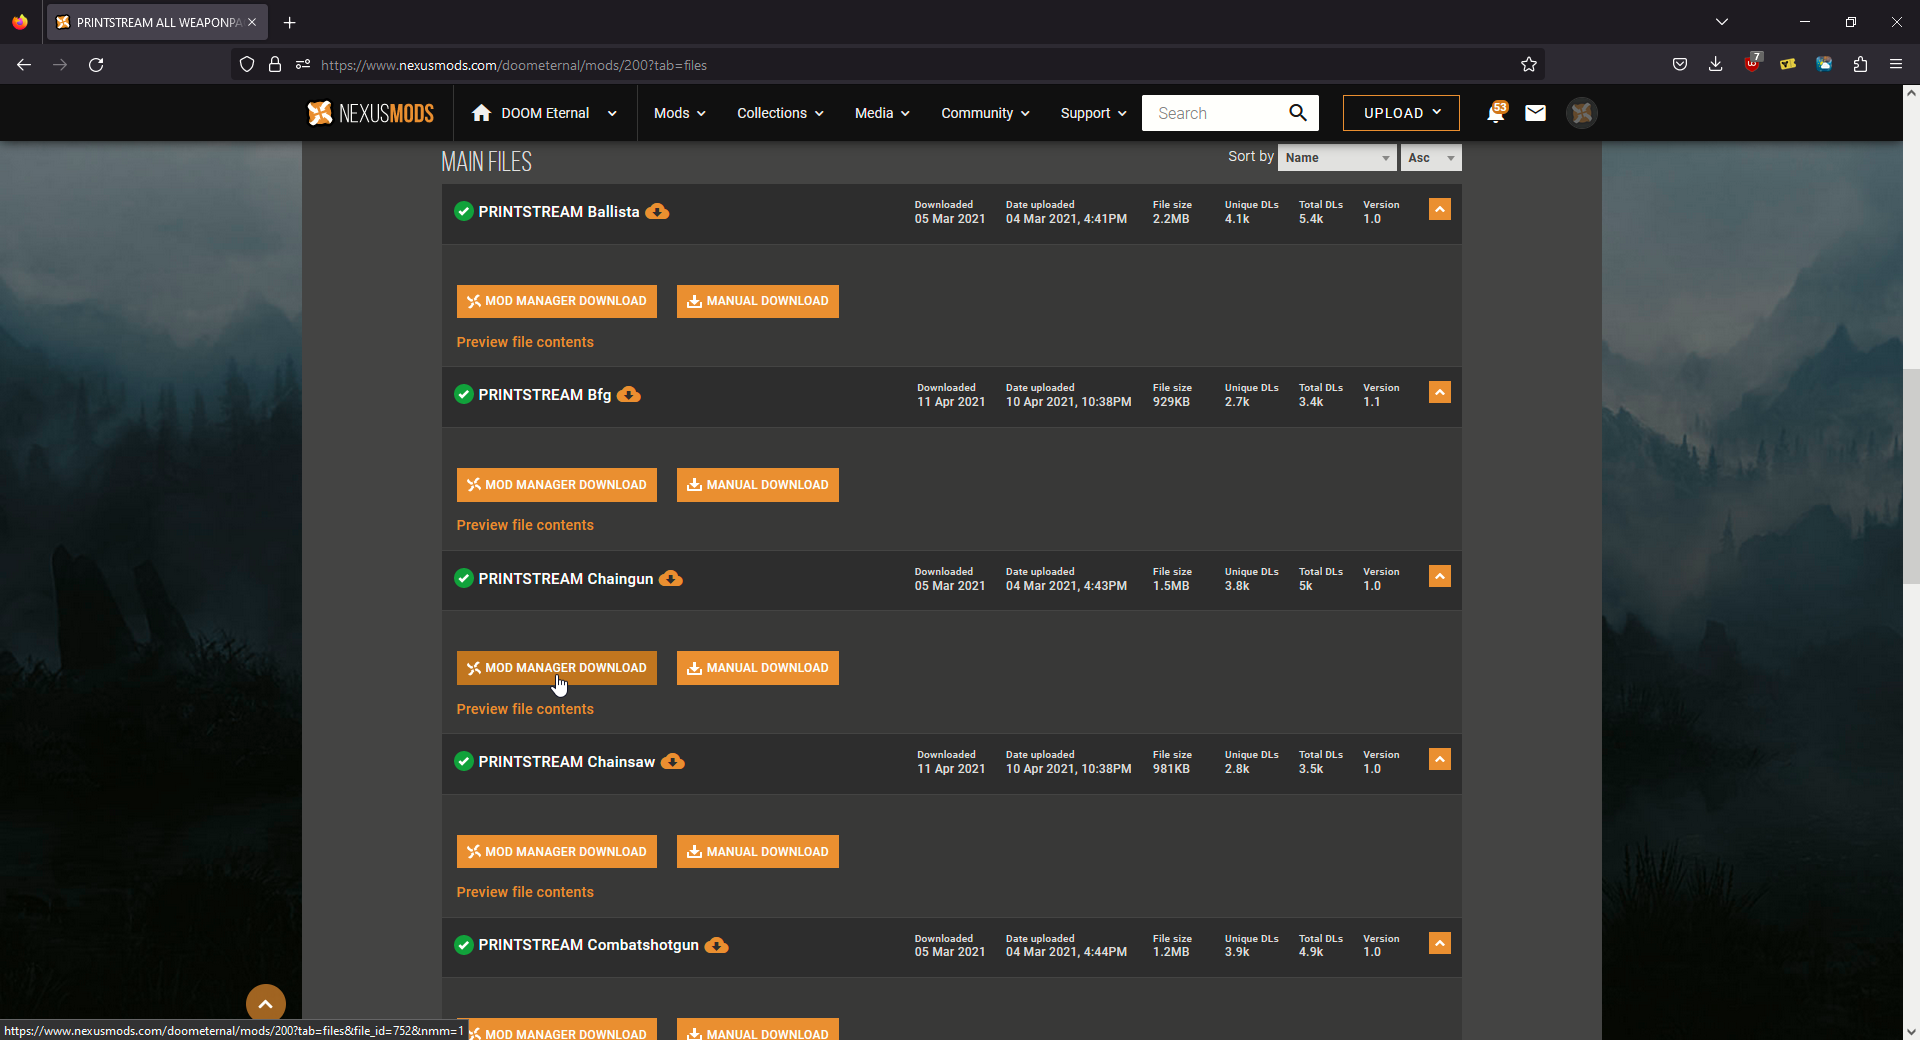Expand the UPLOAD dropdown button
This screenshot has height=1040, width=1920.
(x=1401, y=113)
